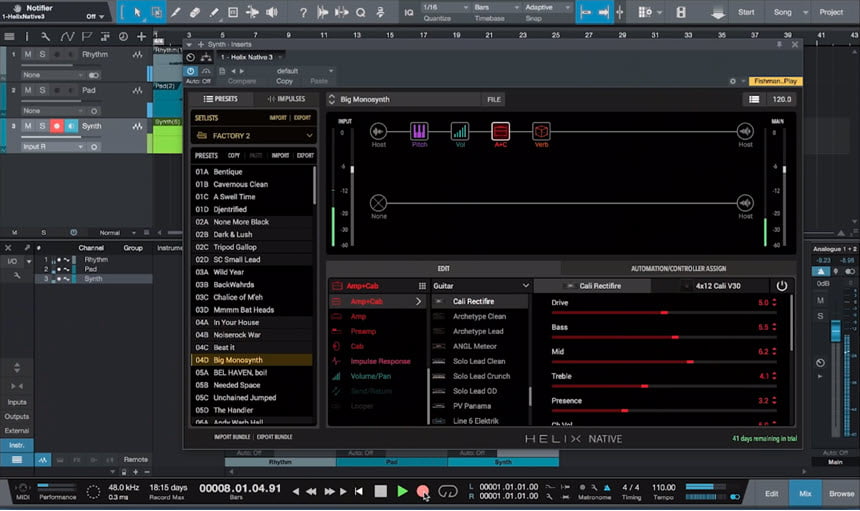This screenshot has height=511, width=860.
Task: Mute the Pad track
Action: [x=27, y=90]
